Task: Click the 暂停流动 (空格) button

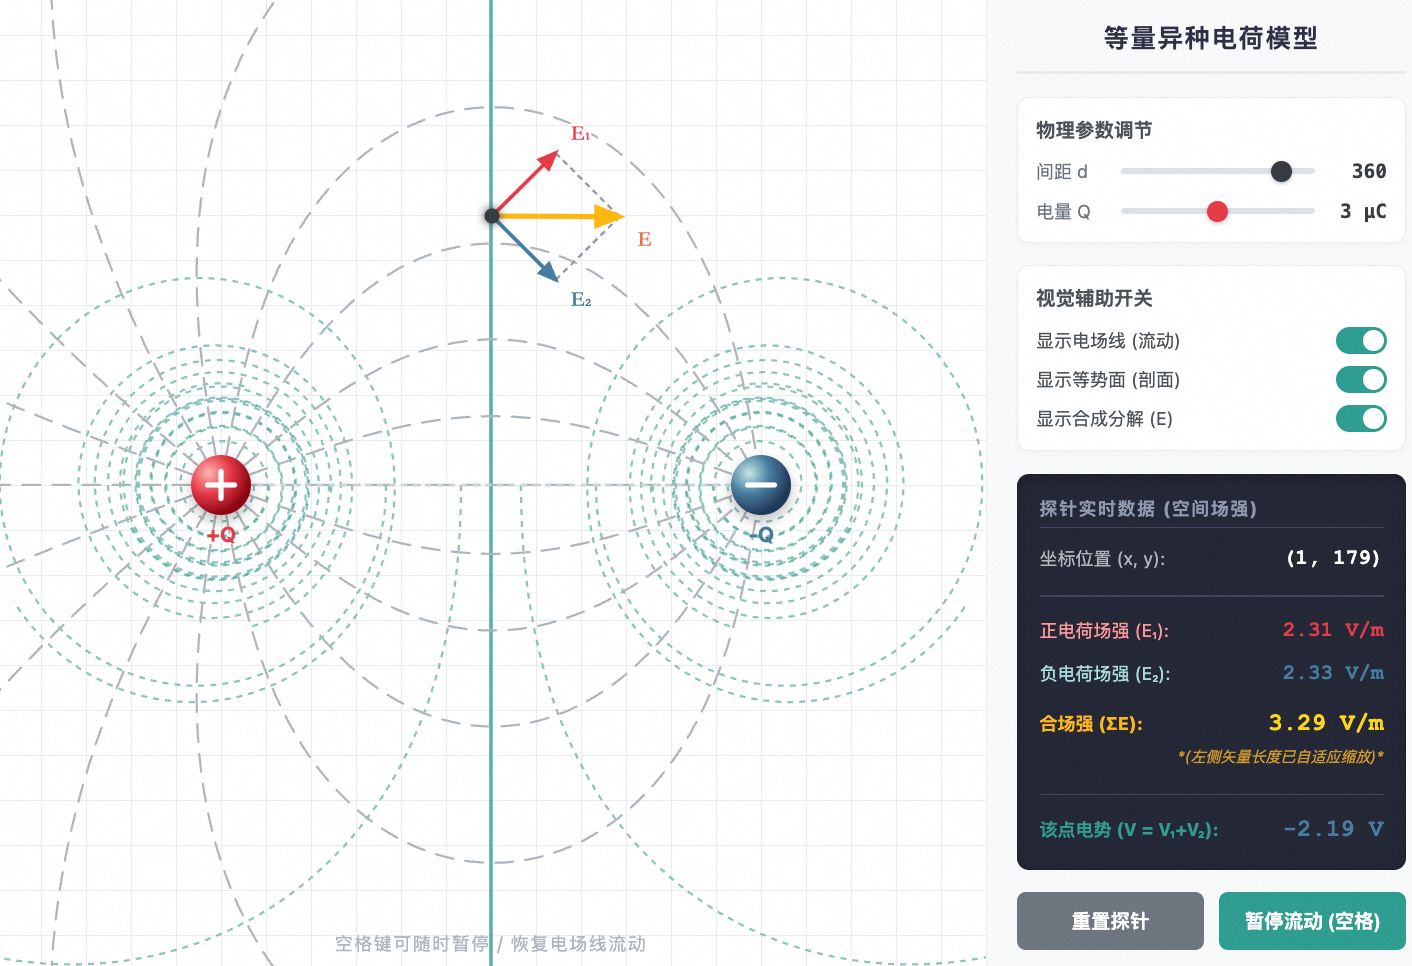Action: pos(1312,921)
